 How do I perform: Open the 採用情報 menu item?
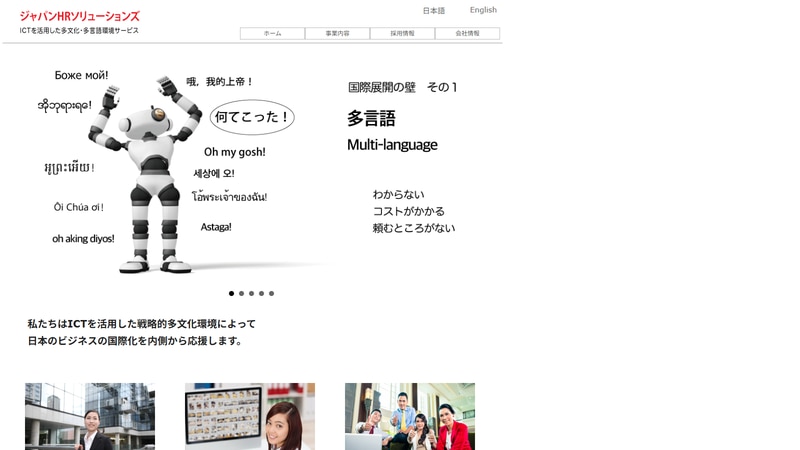pos(403,33)
